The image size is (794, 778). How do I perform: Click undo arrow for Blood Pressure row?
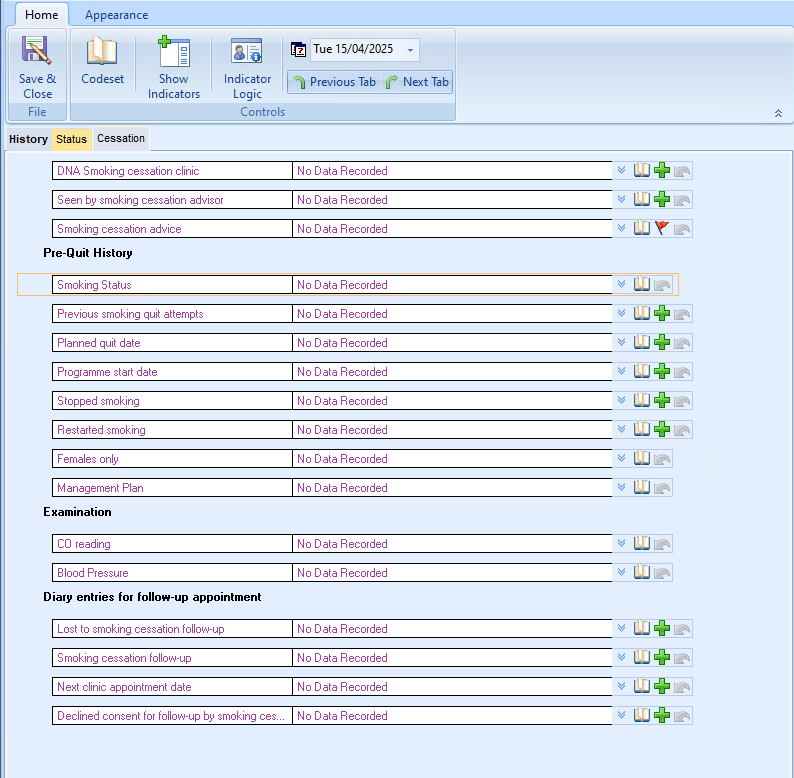(x=662, y=573)
